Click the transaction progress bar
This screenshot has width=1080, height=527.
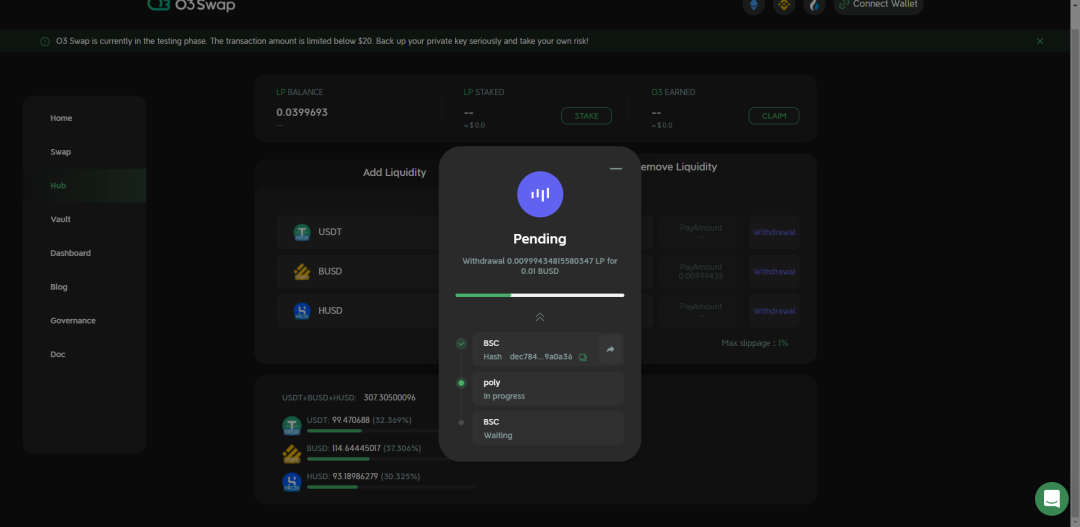[x=540, y=295]
